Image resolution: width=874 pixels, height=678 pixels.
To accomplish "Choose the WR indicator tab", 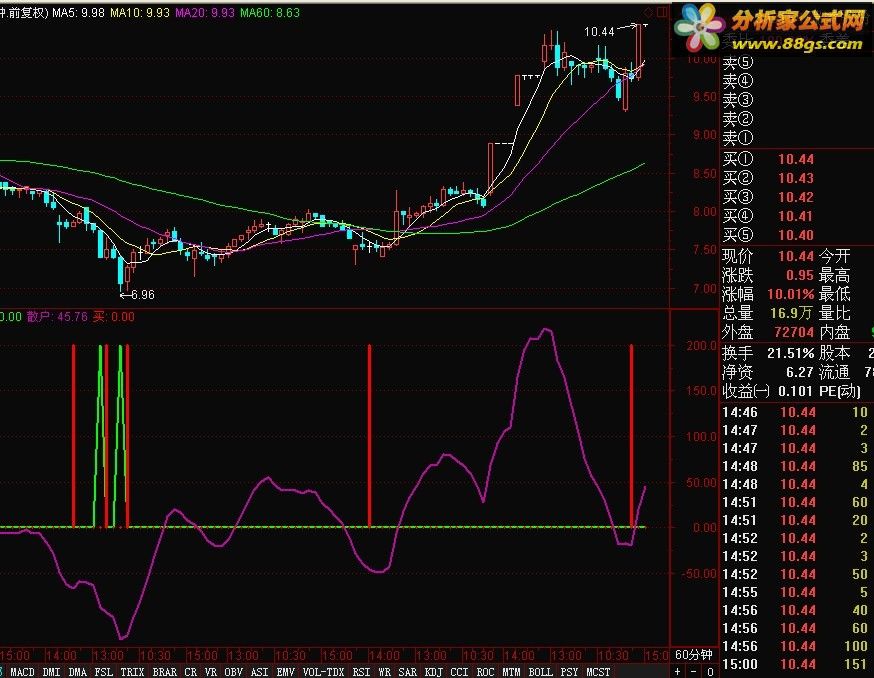I will click(x=385, y=672).
